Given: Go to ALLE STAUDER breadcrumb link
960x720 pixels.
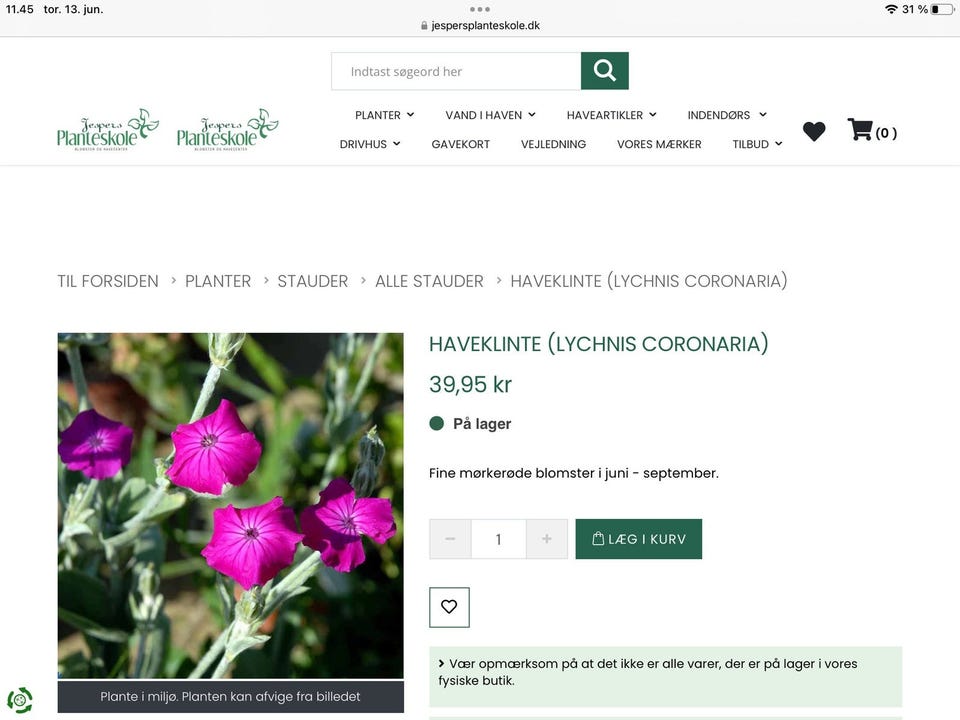Looking at the screenshot, I should (x=429, y=281).
